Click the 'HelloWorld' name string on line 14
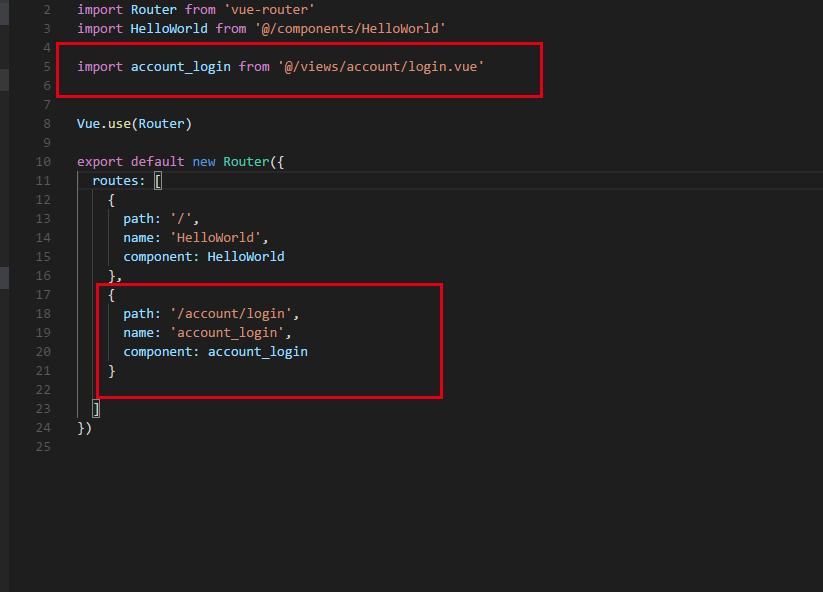Screen dimensions: 823x592 [219, 238]
